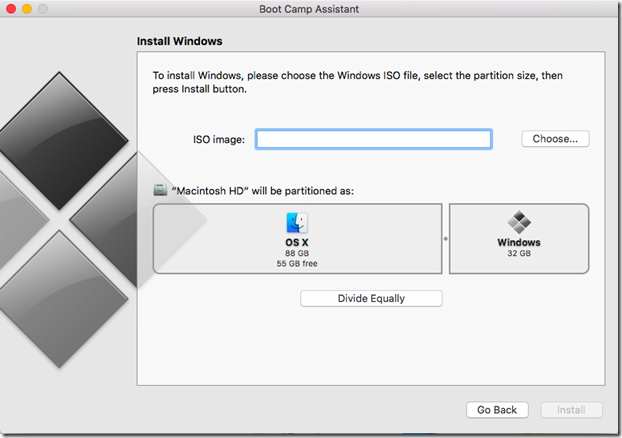Click the 'OS X' partition label
This screenshot has width=622, height=438.
(297, 242)
